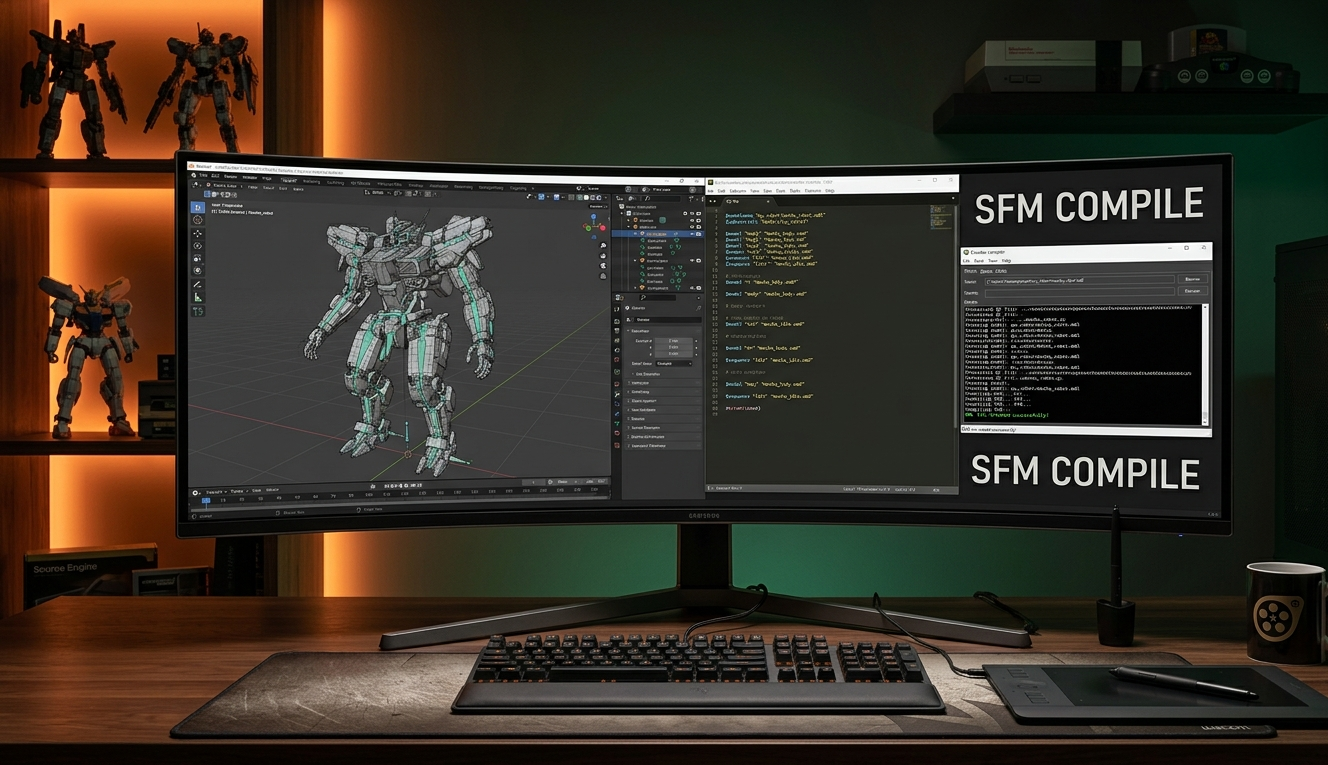
Task: Toggle camera view icon in viewport
Action: click(x=603, y=266)
